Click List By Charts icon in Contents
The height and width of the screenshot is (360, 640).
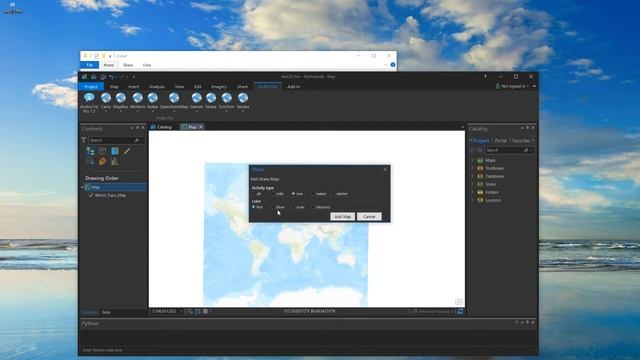pos(115,162)
